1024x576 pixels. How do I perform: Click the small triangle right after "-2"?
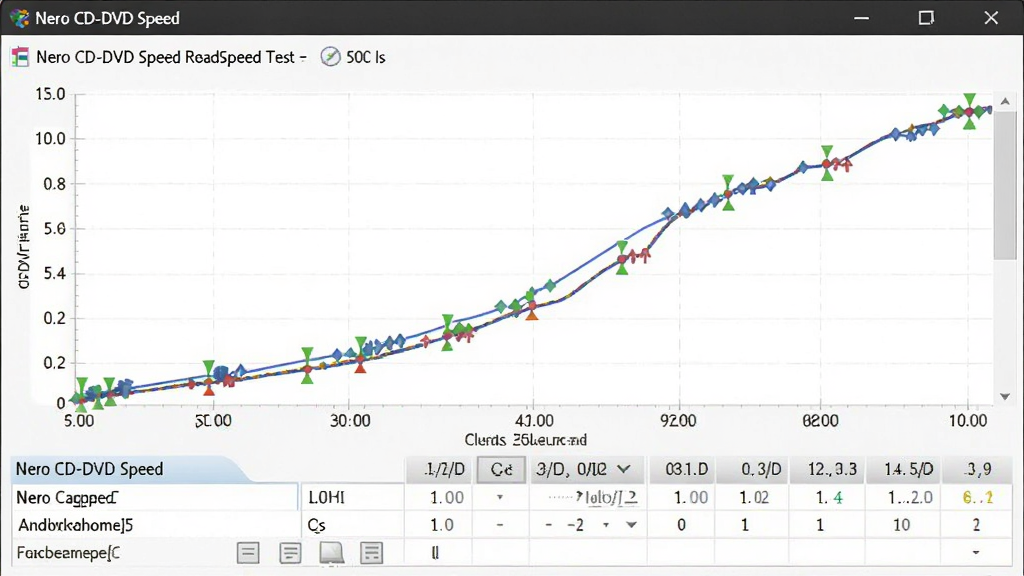click(x=606, y=525)
